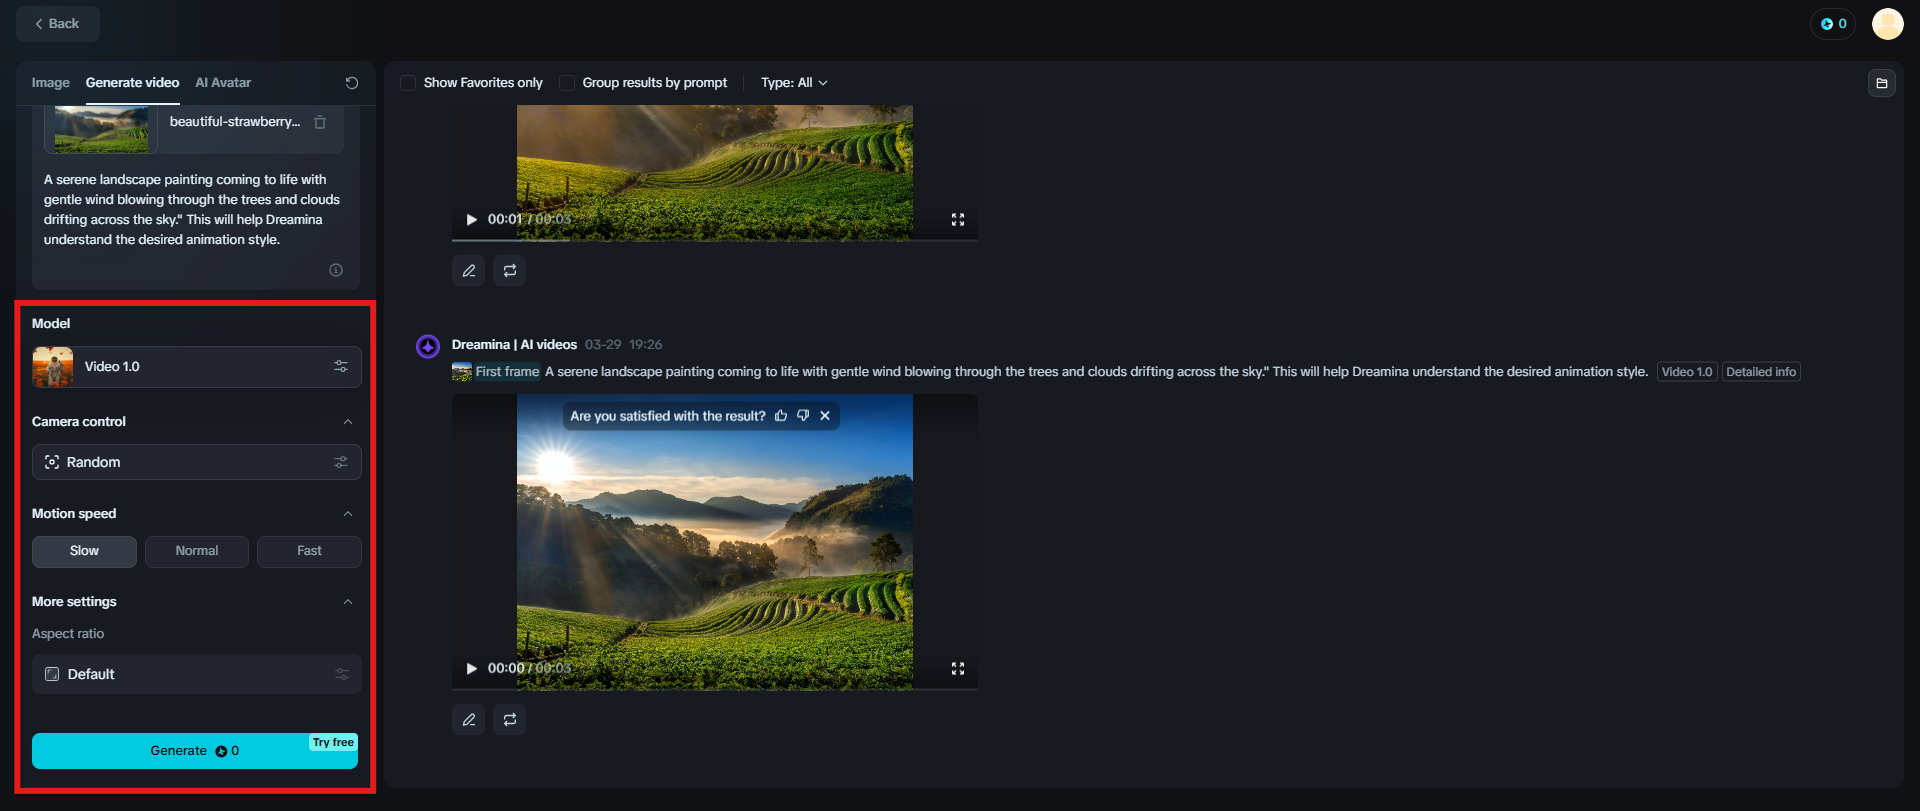
Task: Expand the bottom video to fullscreen
Action: tap(958, 668)
